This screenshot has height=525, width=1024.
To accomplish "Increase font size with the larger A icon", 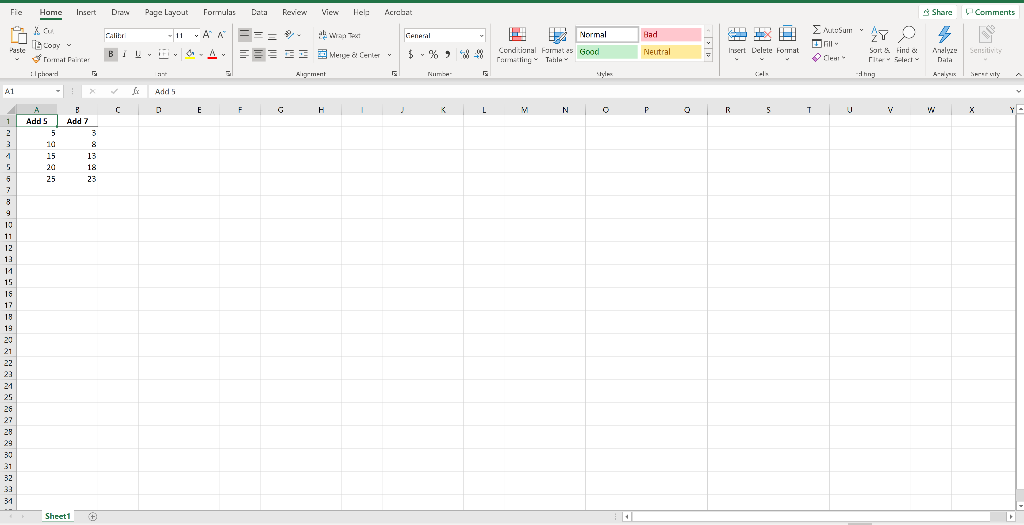I will pyautogui.click(x=207, y=35).
